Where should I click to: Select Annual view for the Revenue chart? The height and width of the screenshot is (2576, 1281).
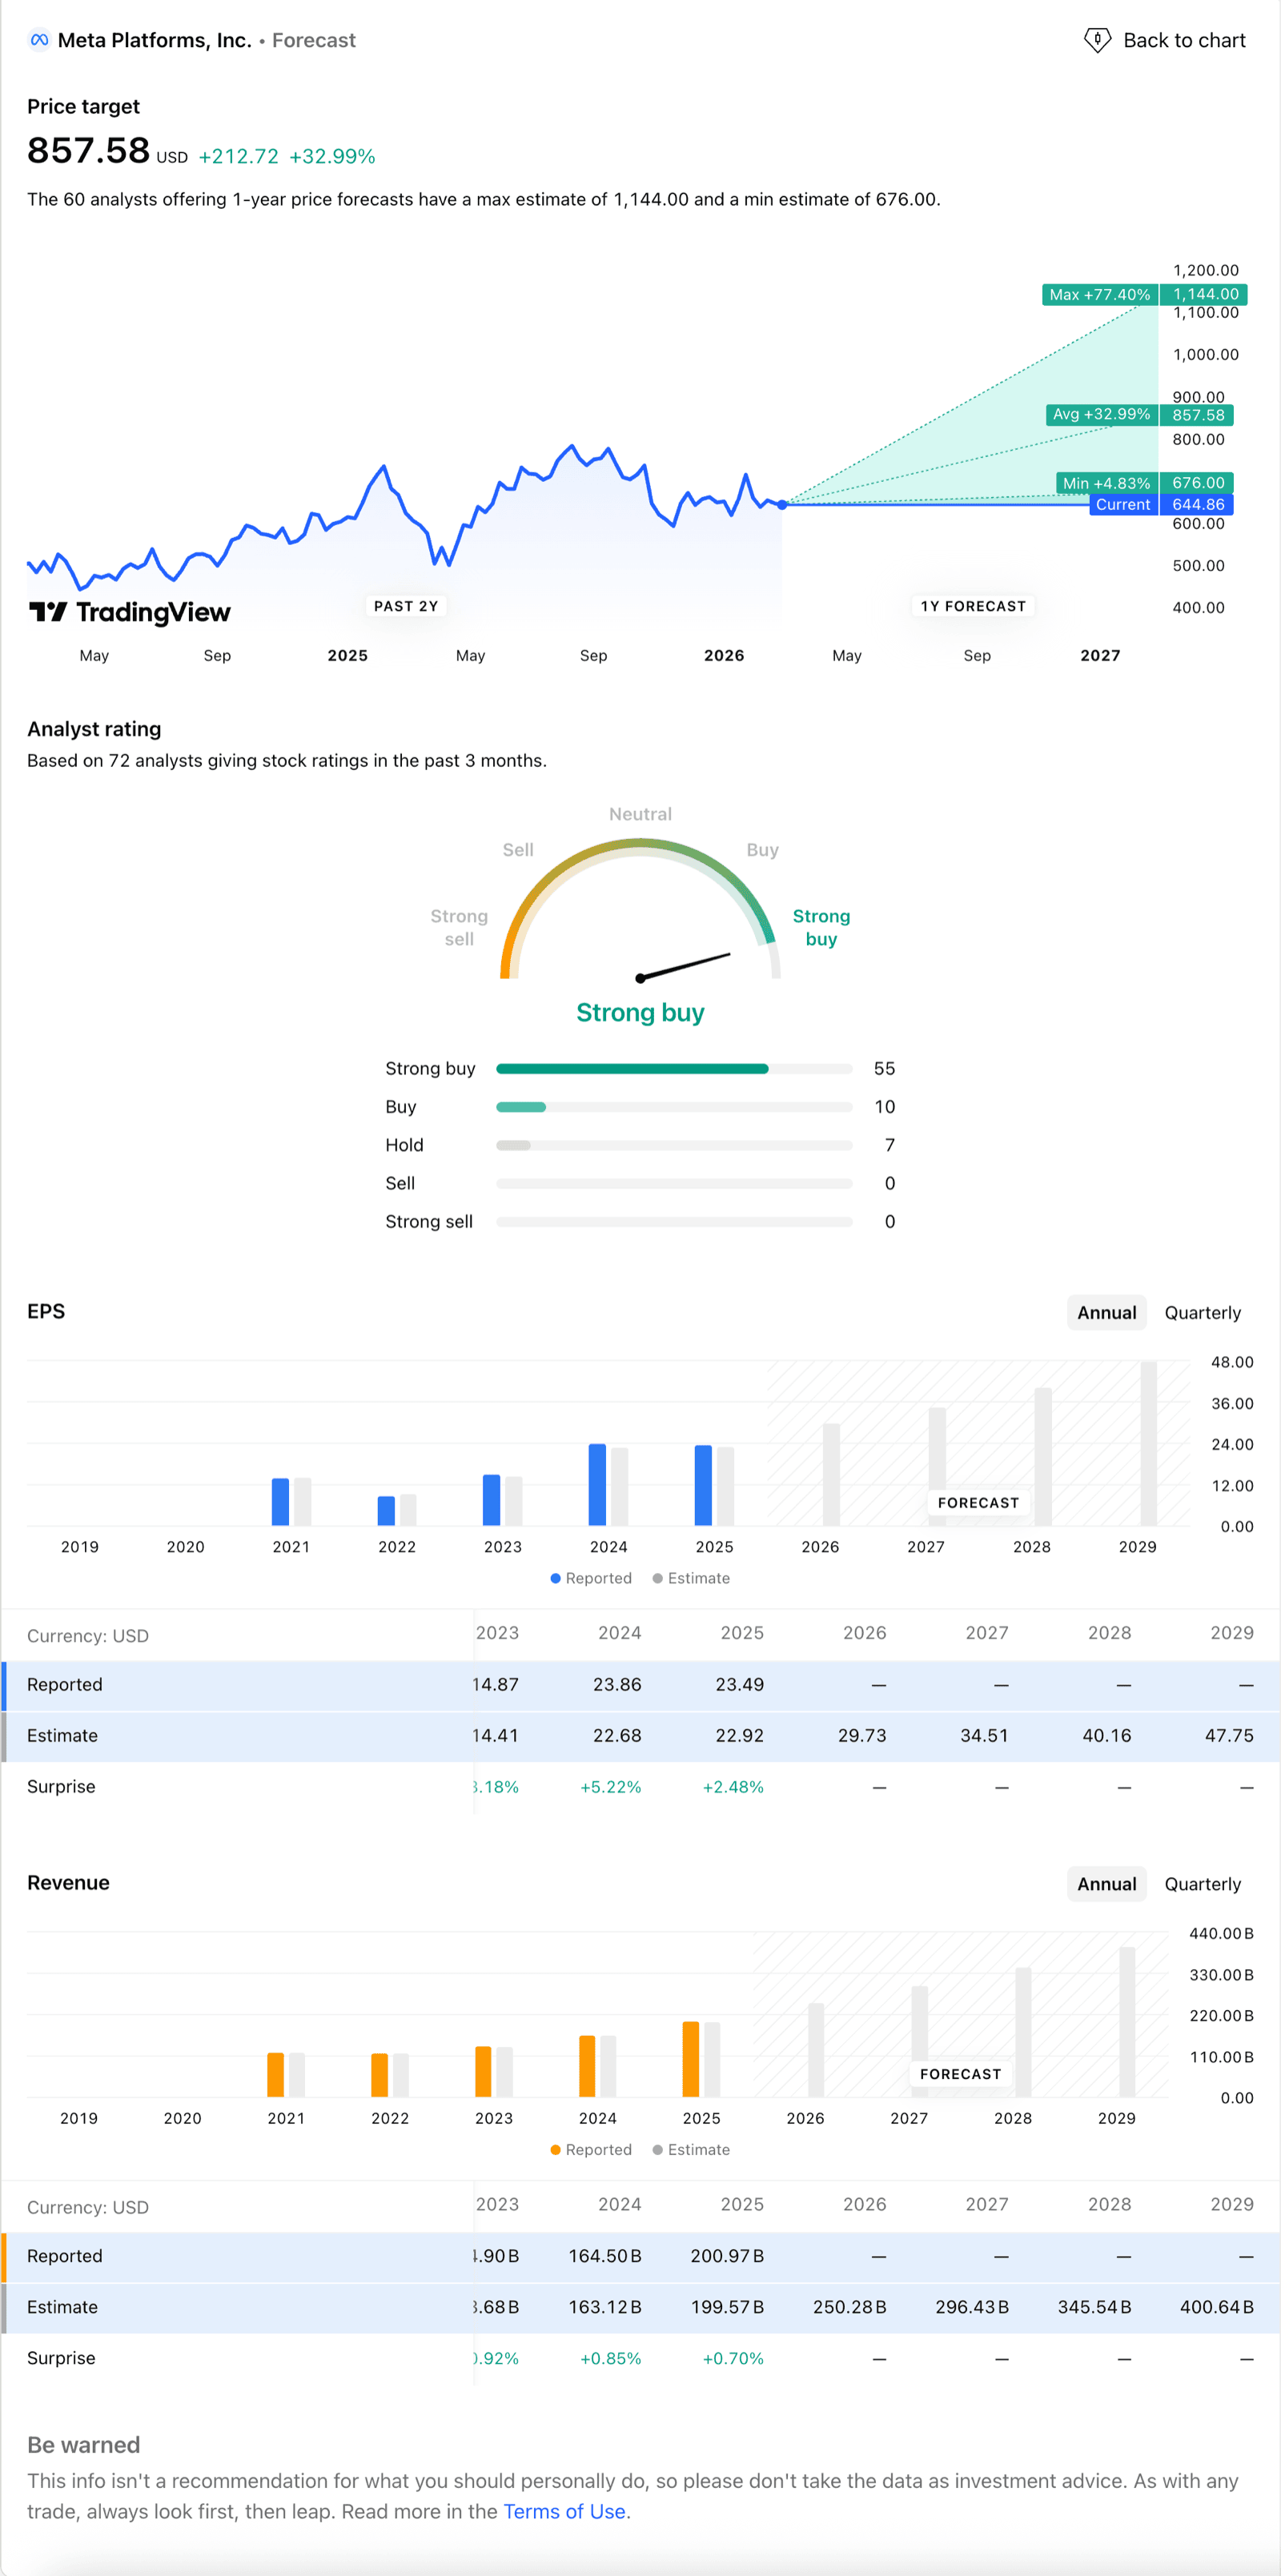[x=1106, y=1883]
